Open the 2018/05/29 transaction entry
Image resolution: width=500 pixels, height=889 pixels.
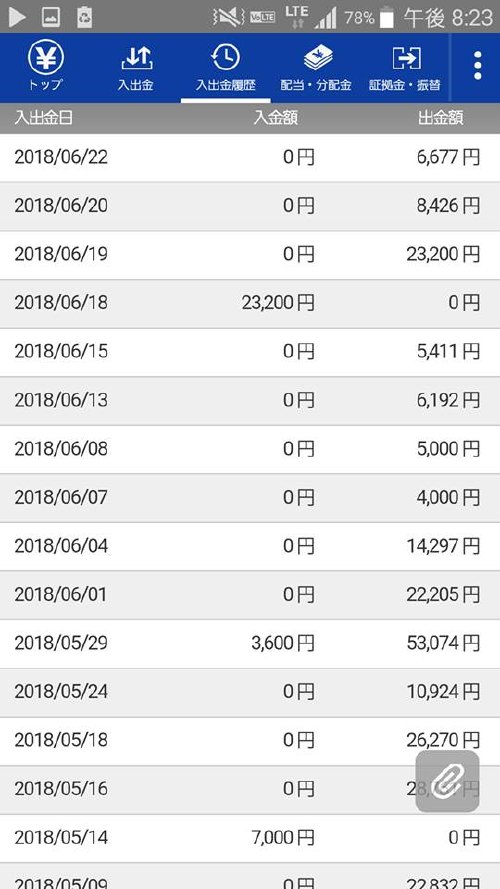[x=250, y=644]
